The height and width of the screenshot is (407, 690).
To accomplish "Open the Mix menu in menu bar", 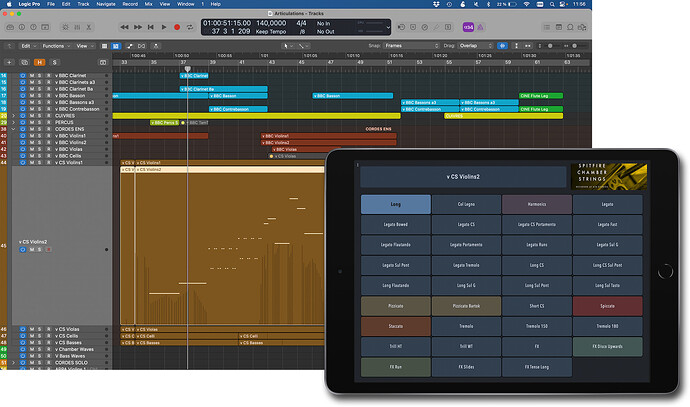I will (x=148, y=5).
